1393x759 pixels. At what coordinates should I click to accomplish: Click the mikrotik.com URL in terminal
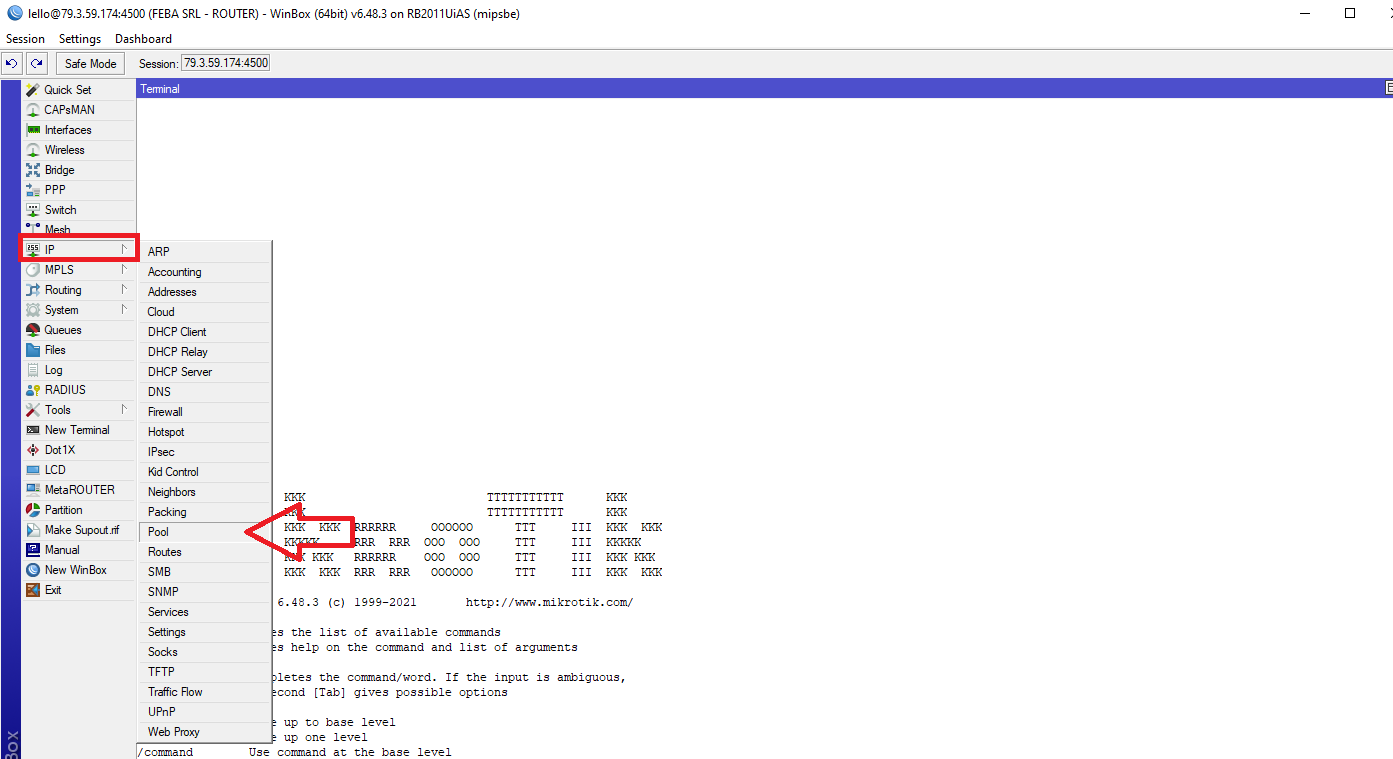point(549,602)
